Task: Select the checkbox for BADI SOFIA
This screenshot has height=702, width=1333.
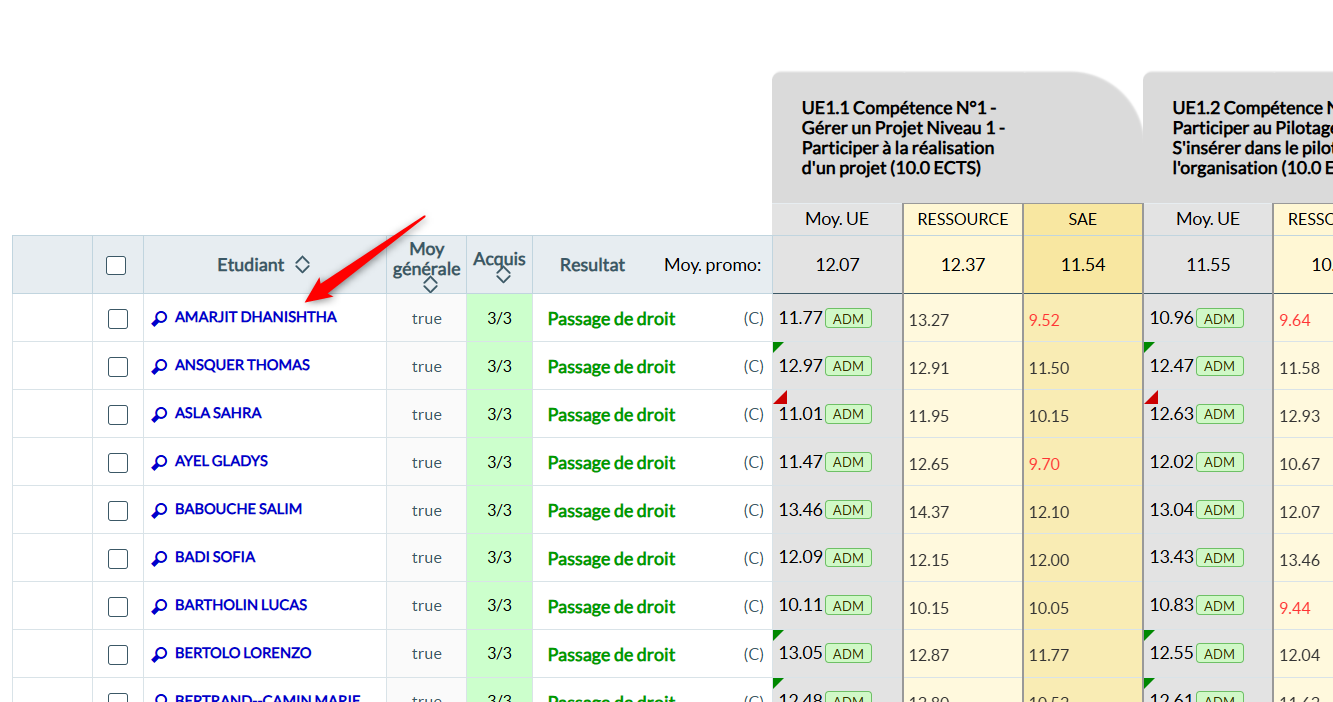Action: (x=118, y=559)
